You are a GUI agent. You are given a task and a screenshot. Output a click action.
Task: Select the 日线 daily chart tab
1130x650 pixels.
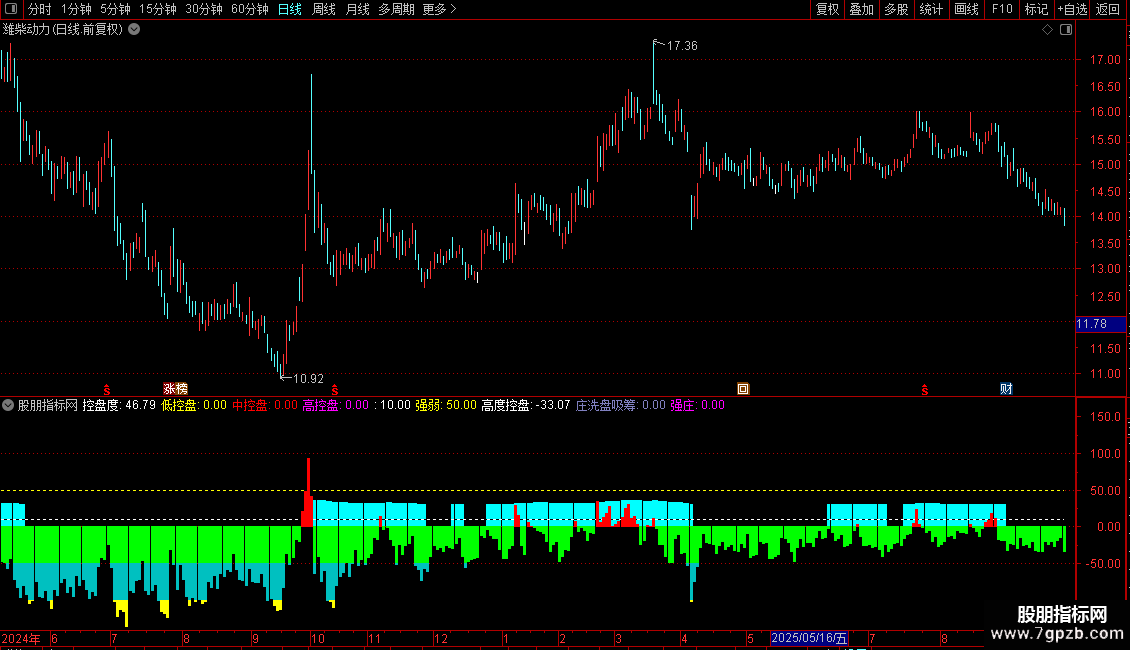click(x=290, y=9)
